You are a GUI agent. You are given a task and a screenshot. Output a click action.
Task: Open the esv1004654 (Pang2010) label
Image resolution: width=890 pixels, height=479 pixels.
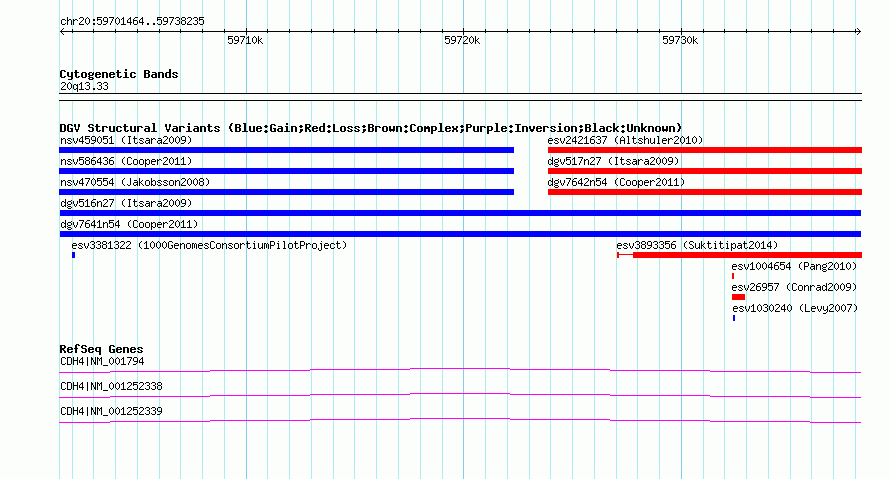coord(794,266)
